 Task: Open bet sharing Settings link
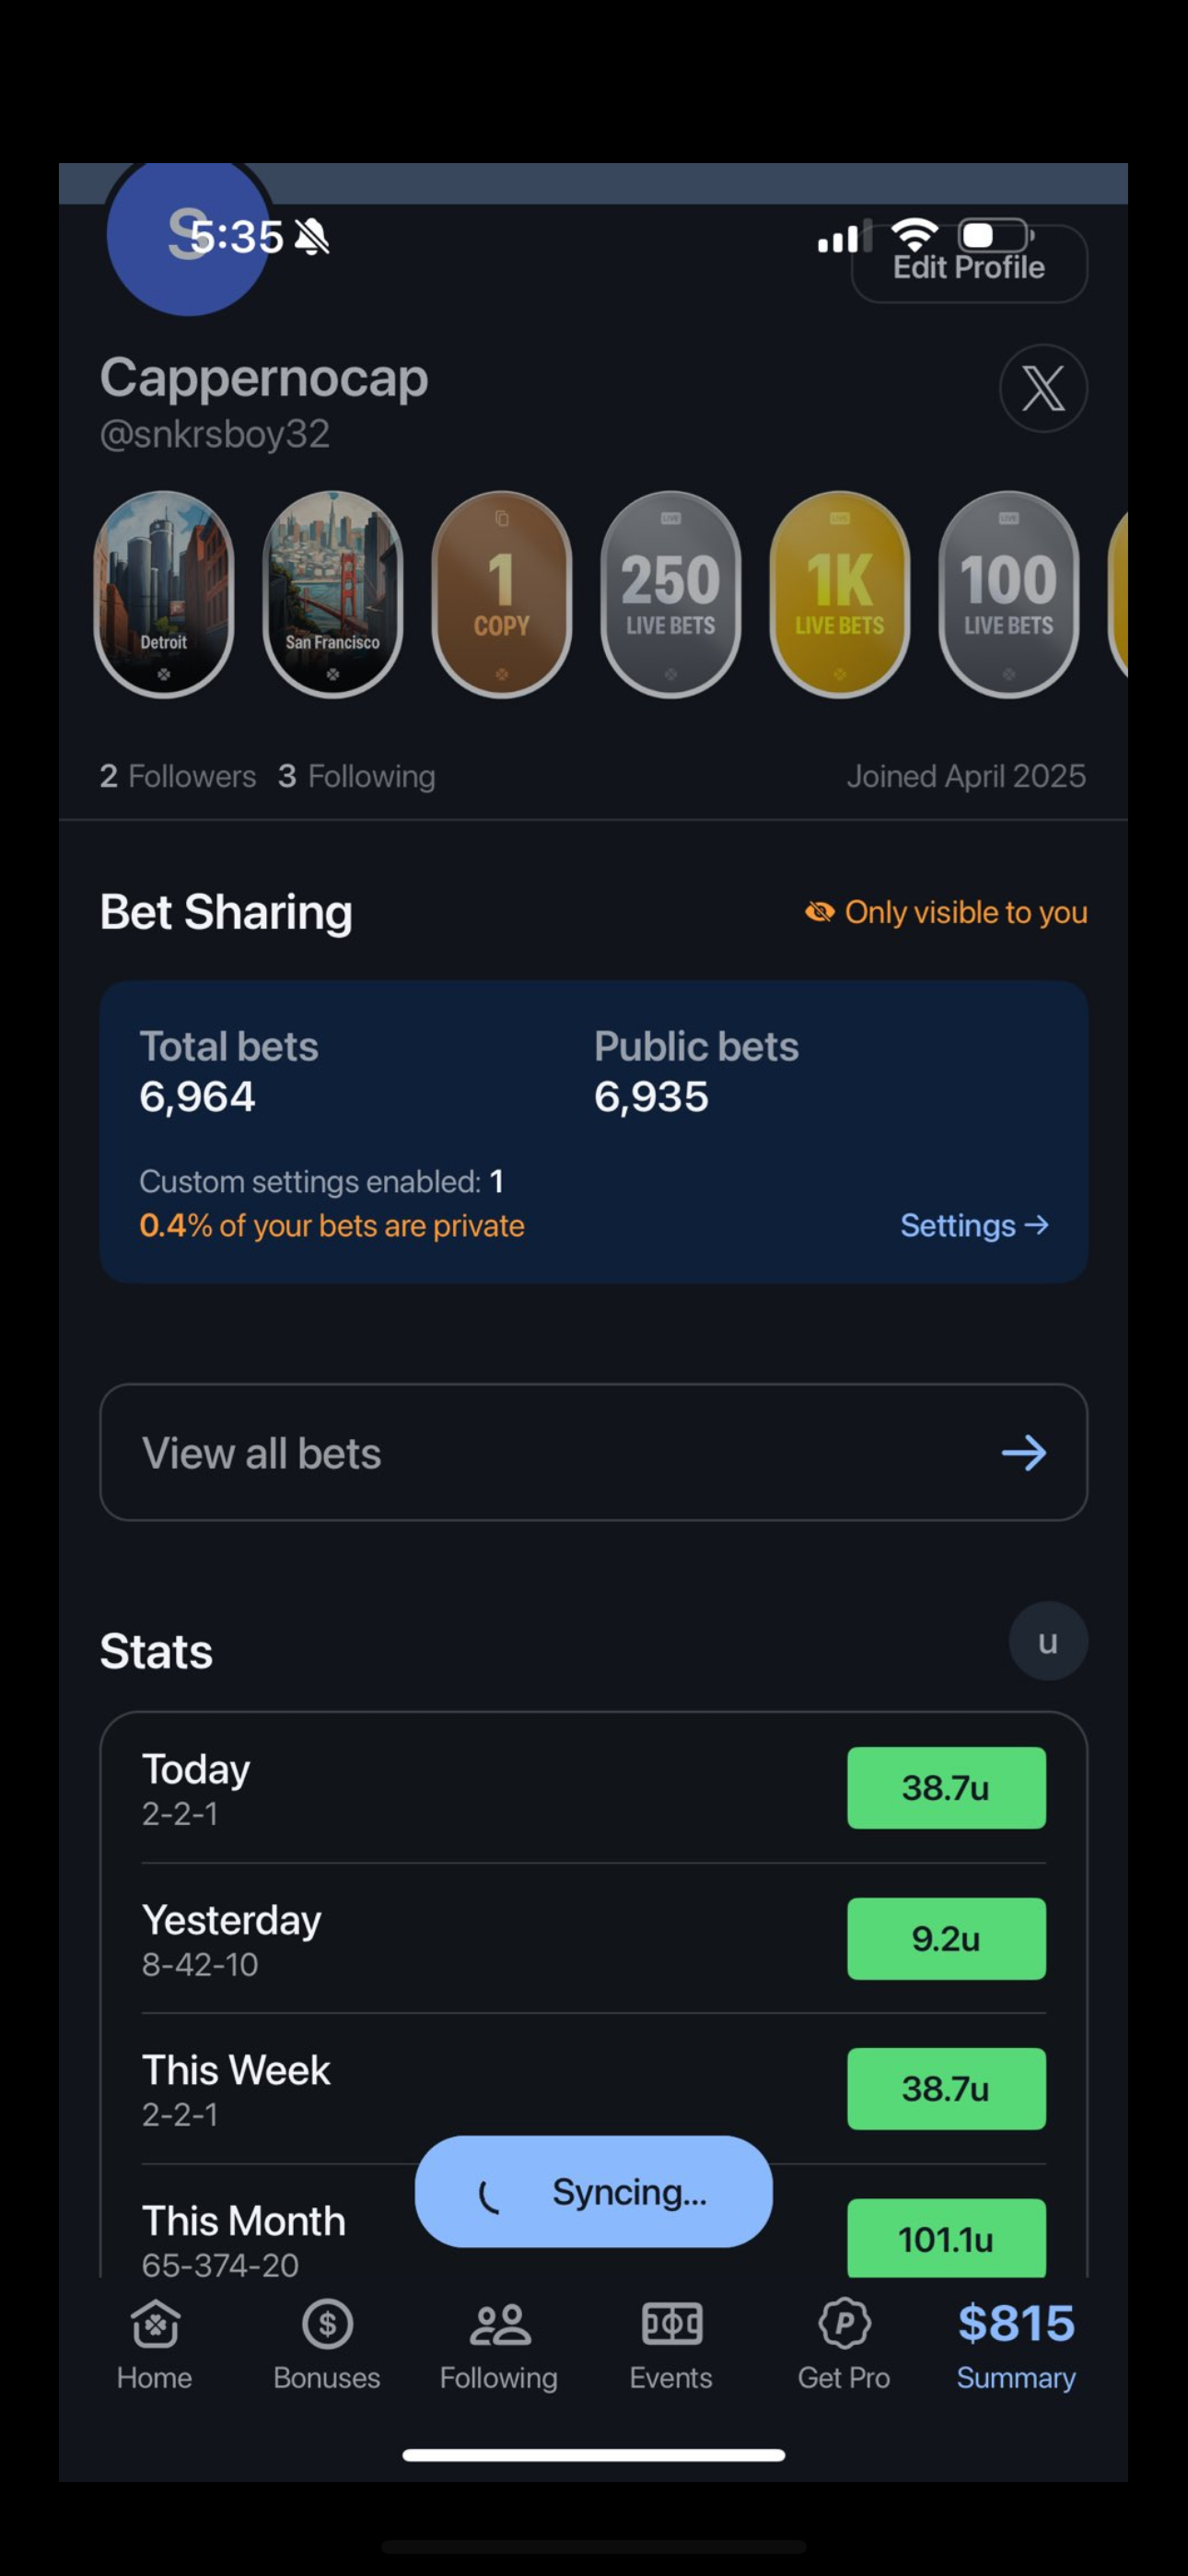[973, 1225]
